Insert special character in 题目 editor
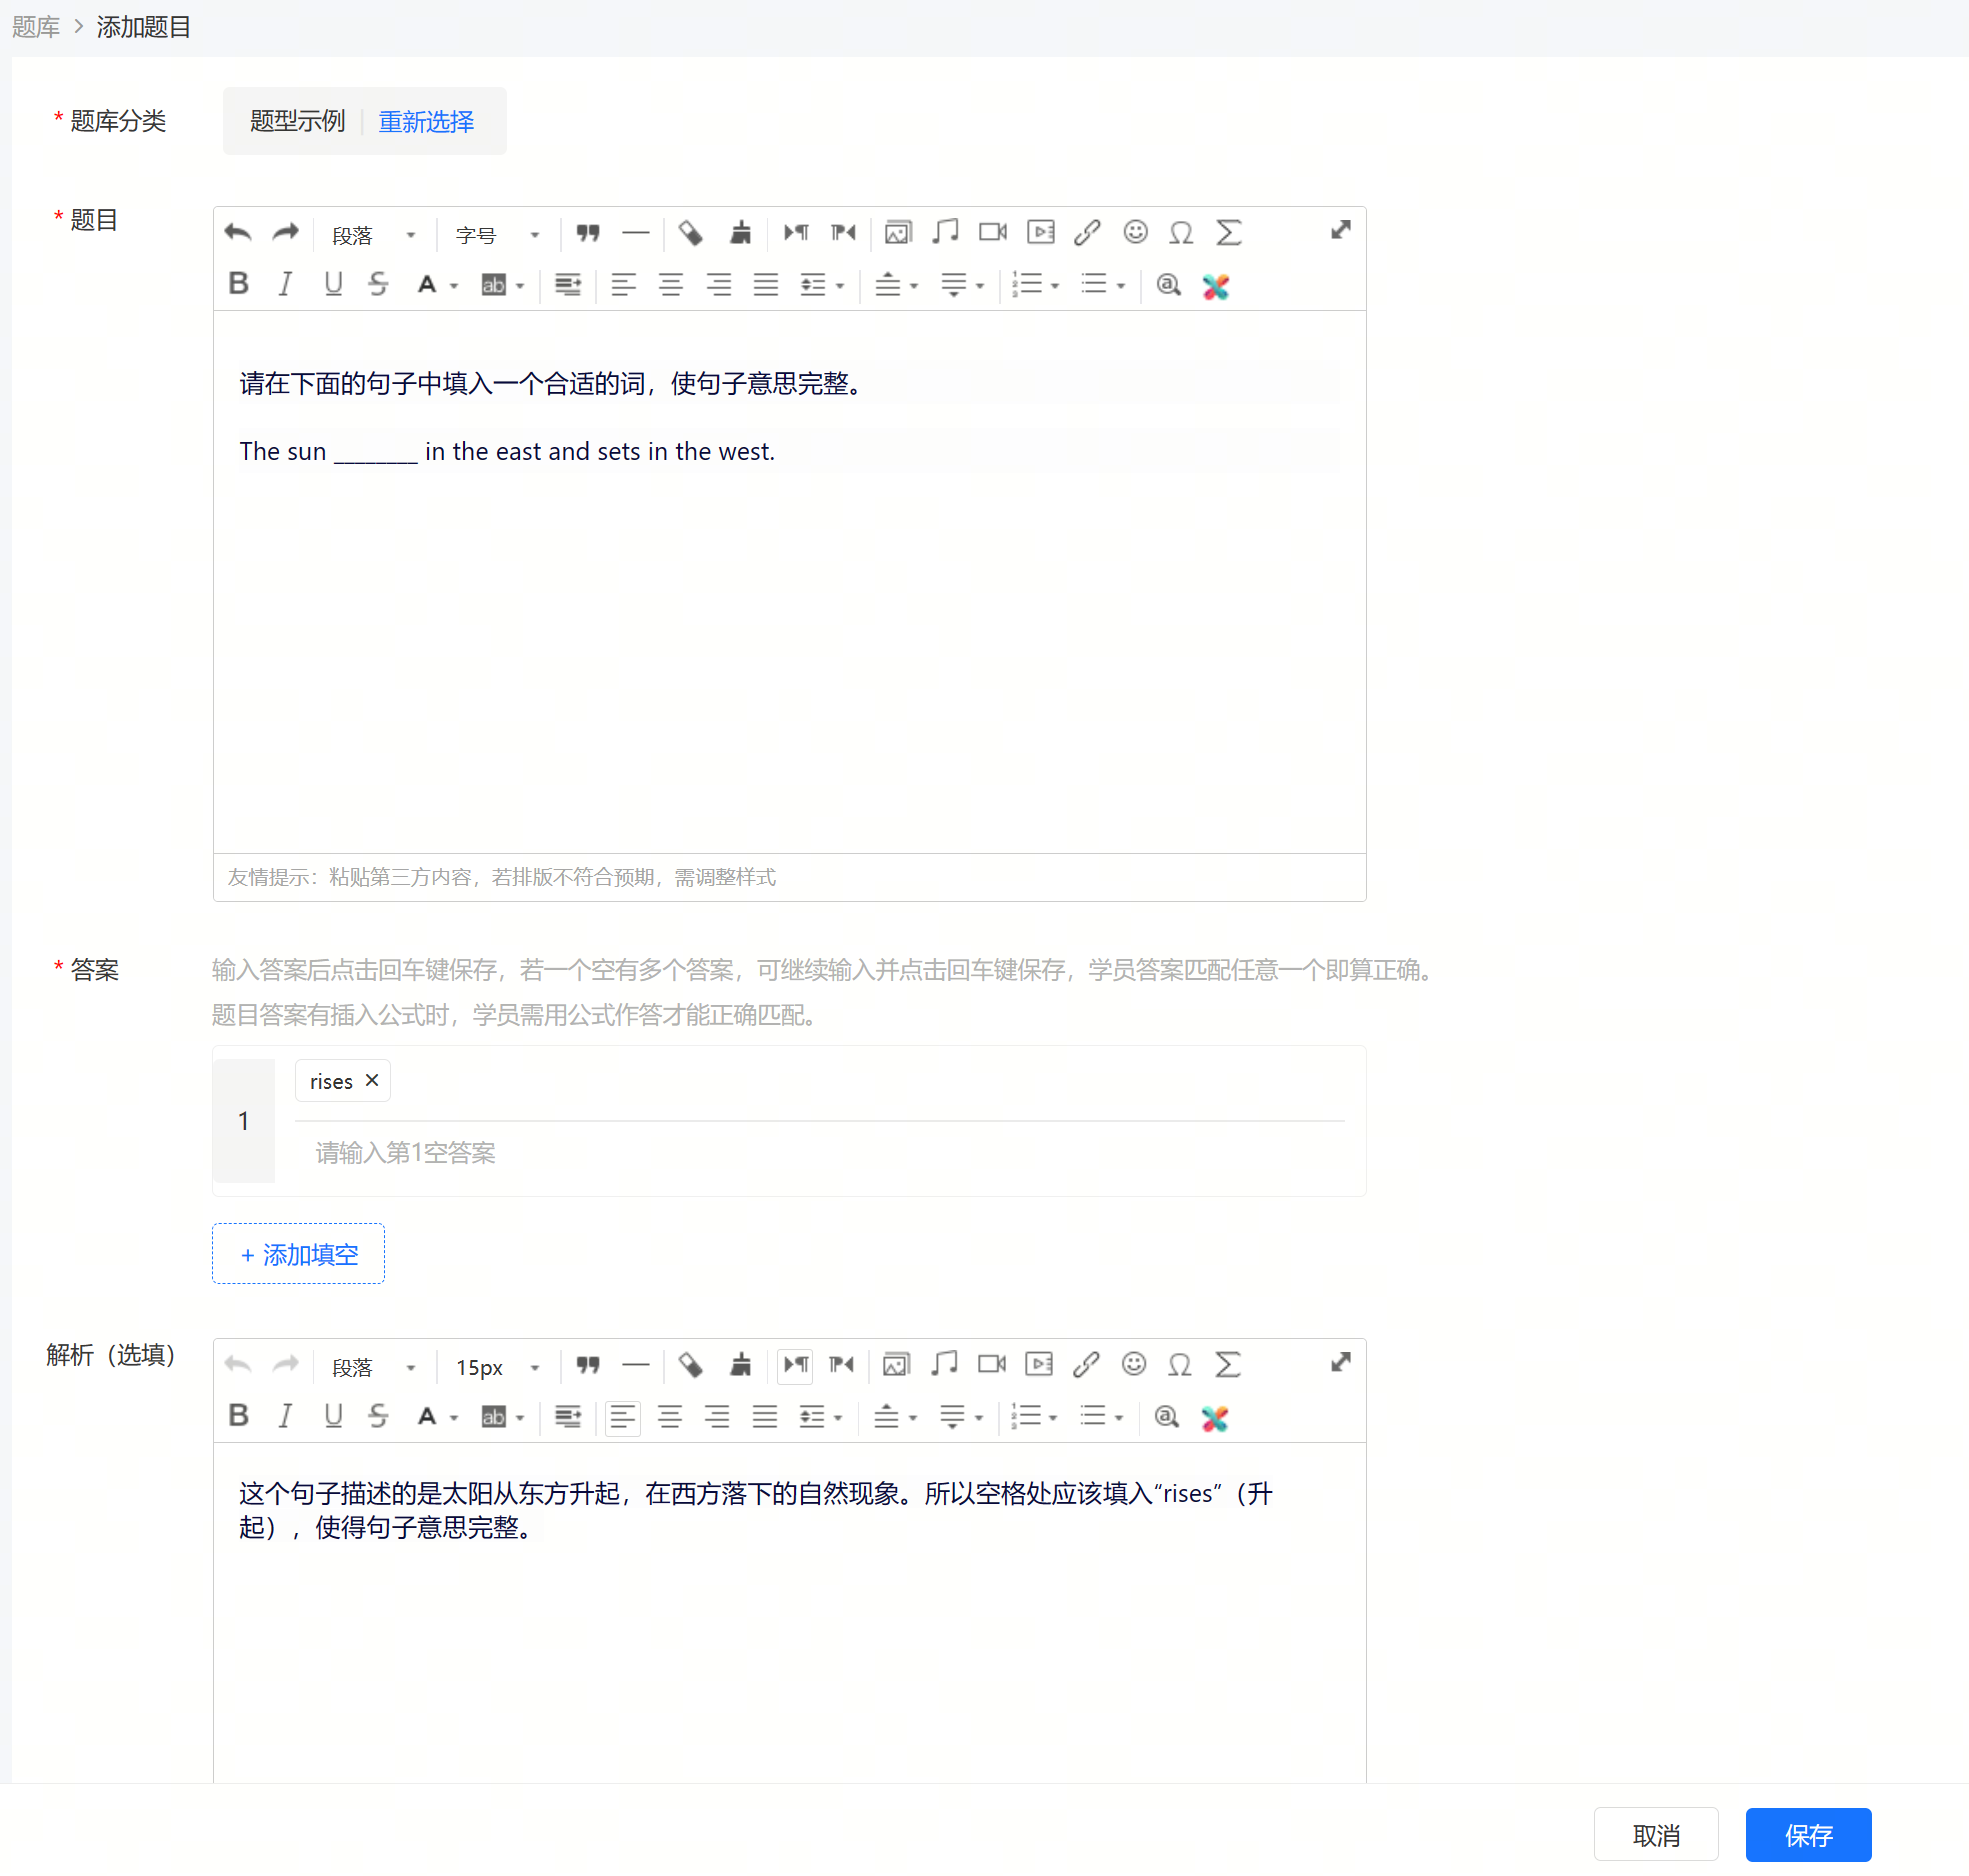The image size is (1969, 1876). pyautogui.click(x=1181, y=233)
